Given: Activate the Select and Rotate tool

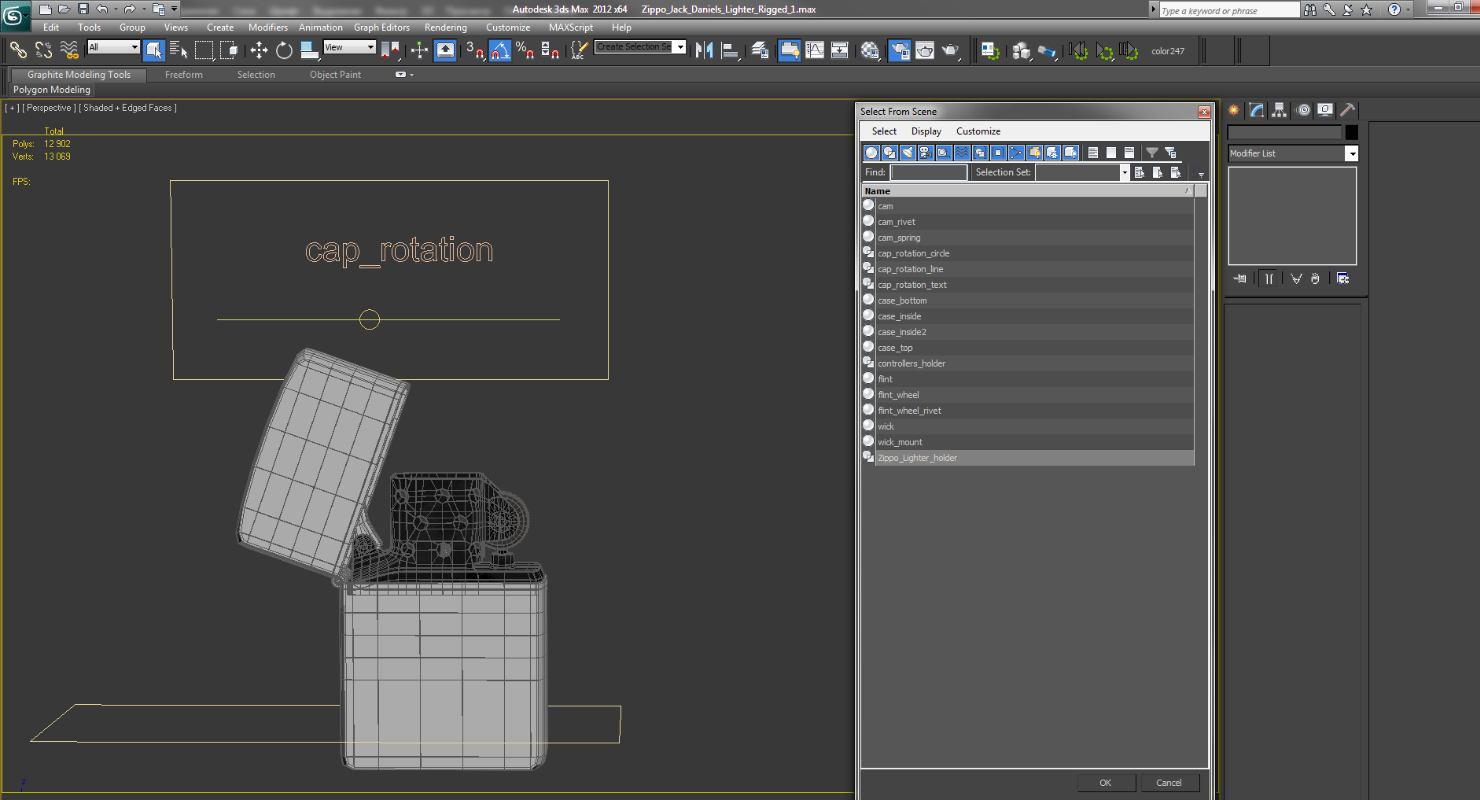Looking at the screenshot, I should tap(284, 50).
